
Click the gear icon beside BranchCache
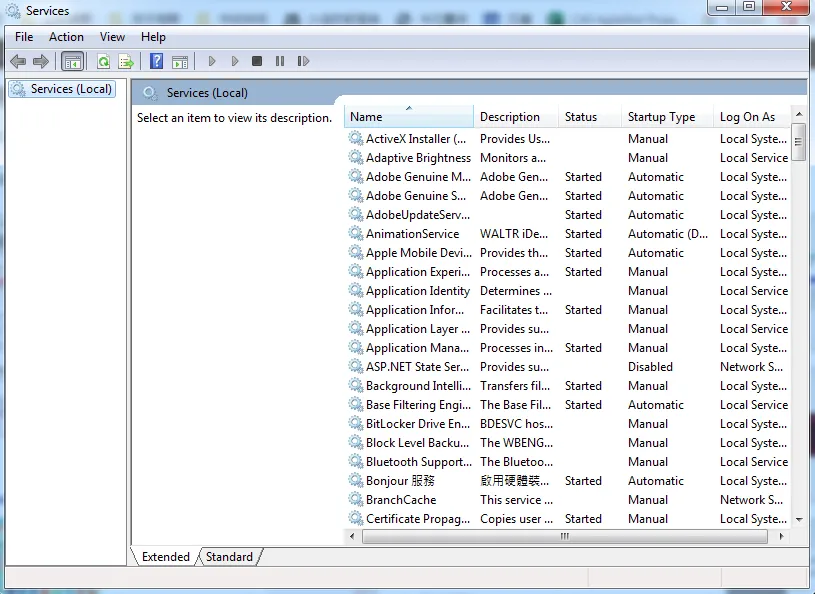[x=356, y=499]
